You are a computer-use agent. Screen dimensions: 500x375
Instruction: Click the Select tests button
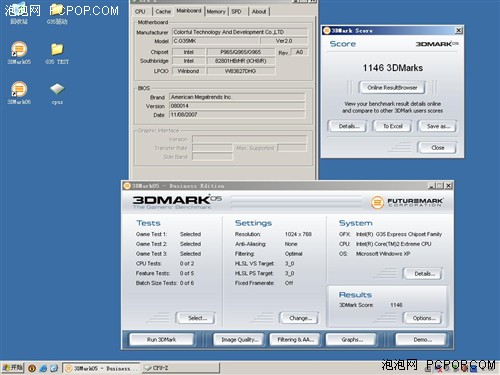[197, 318]
